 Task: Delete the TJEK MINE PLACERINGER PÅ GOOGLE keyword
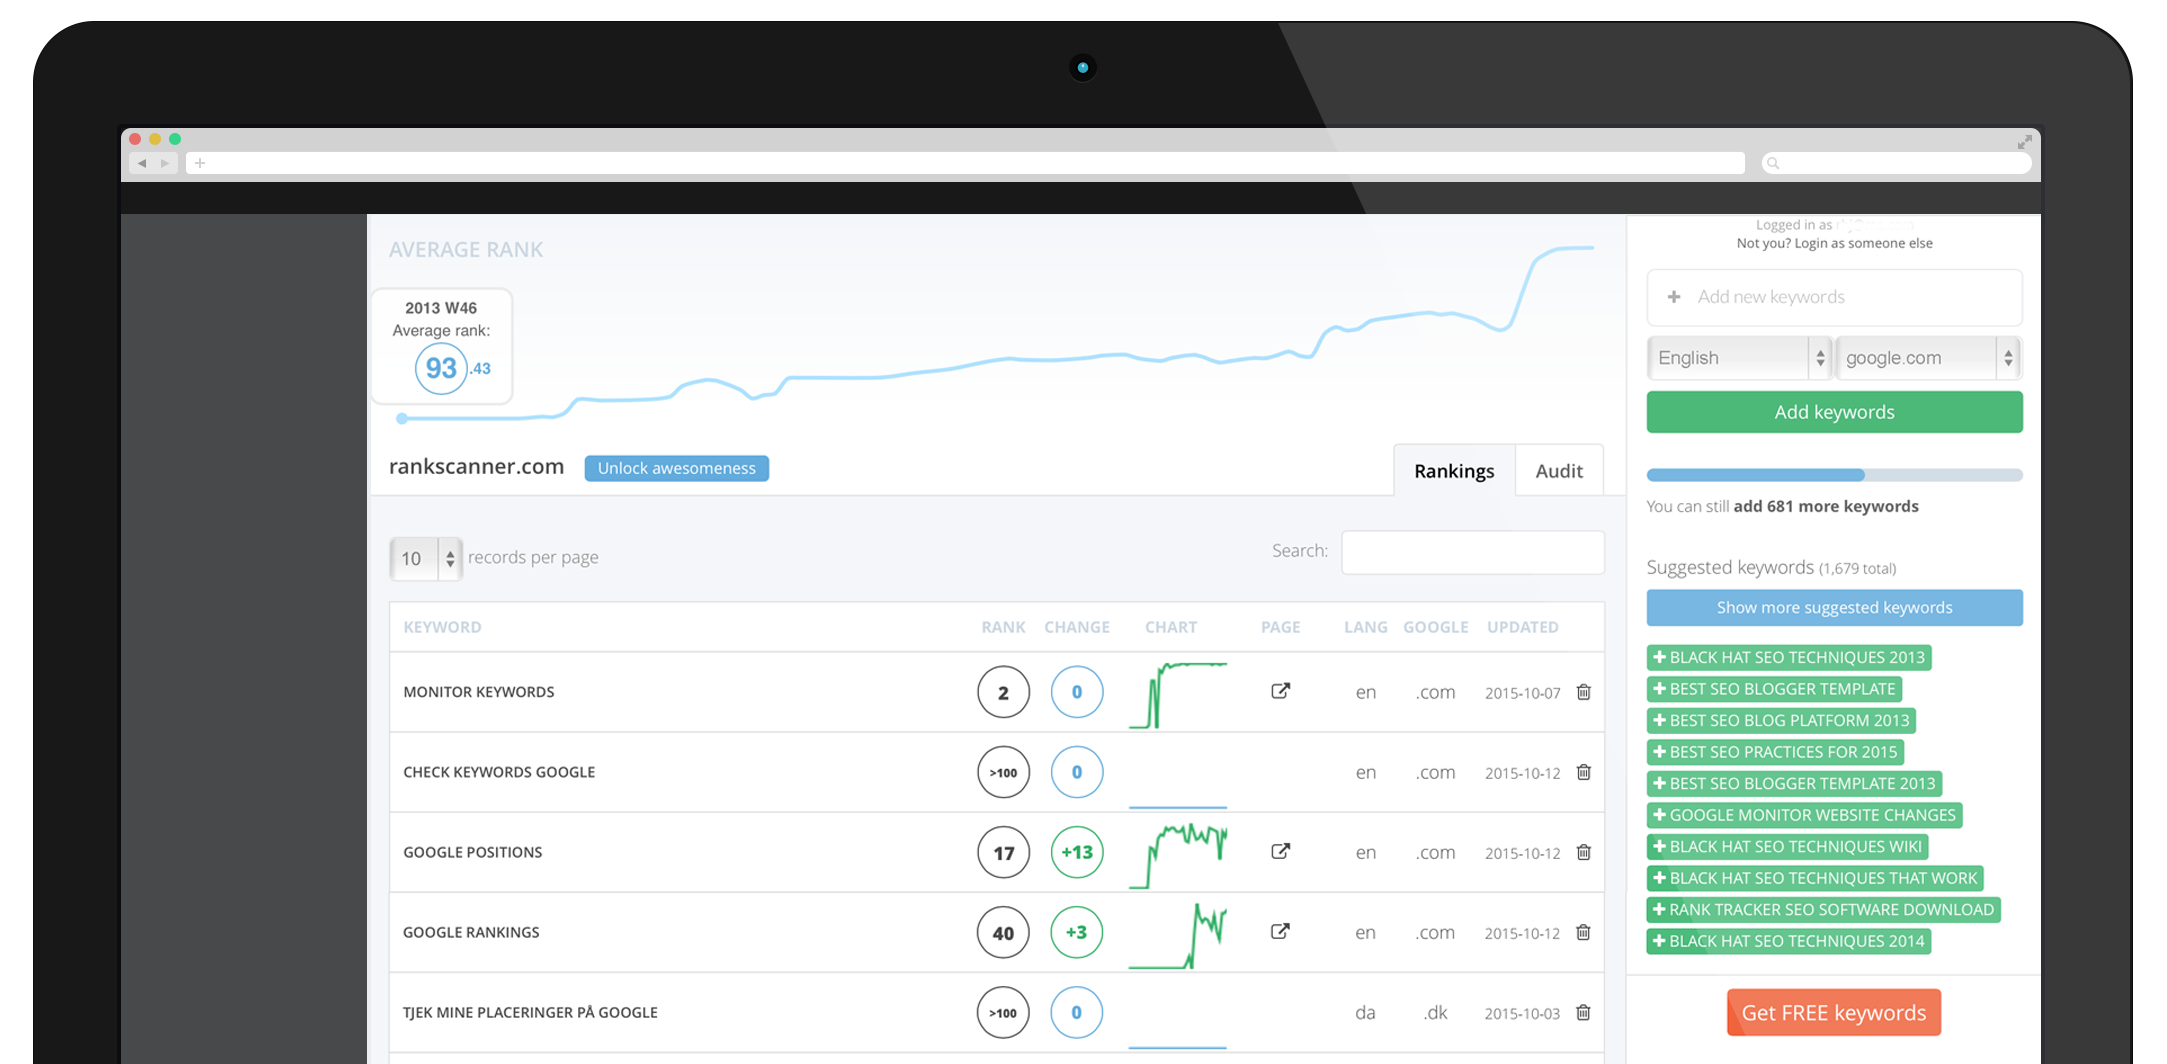[1583, 1012]
